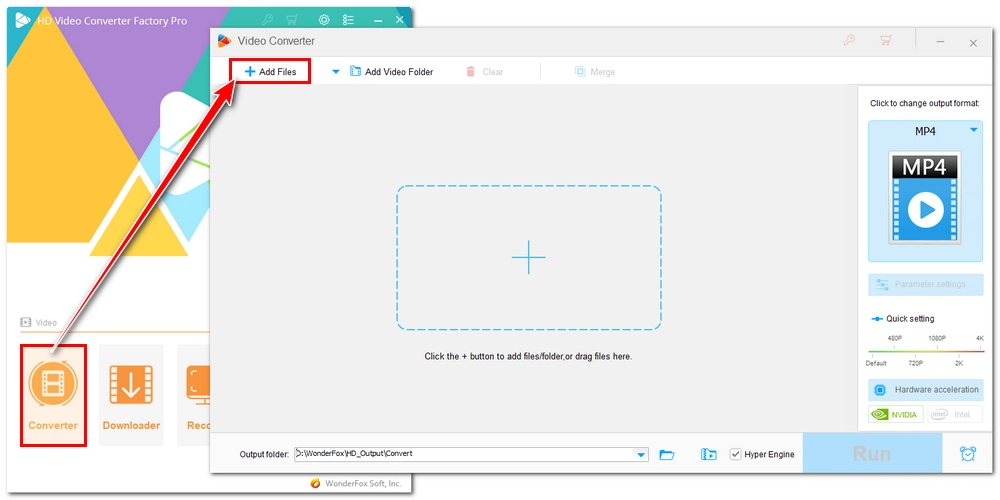Click the 1080P label on quick setting

coord(937,338)
